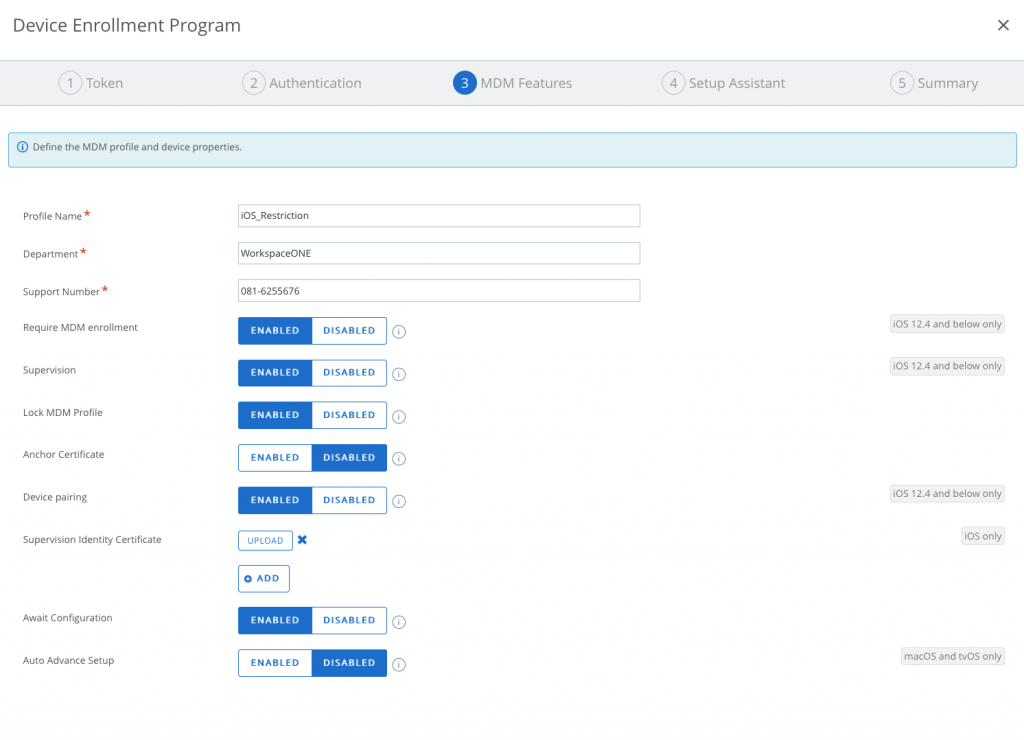Click into the Profile Name field
The width and height of the screenshot is (1024, 740).
(438, 216)
